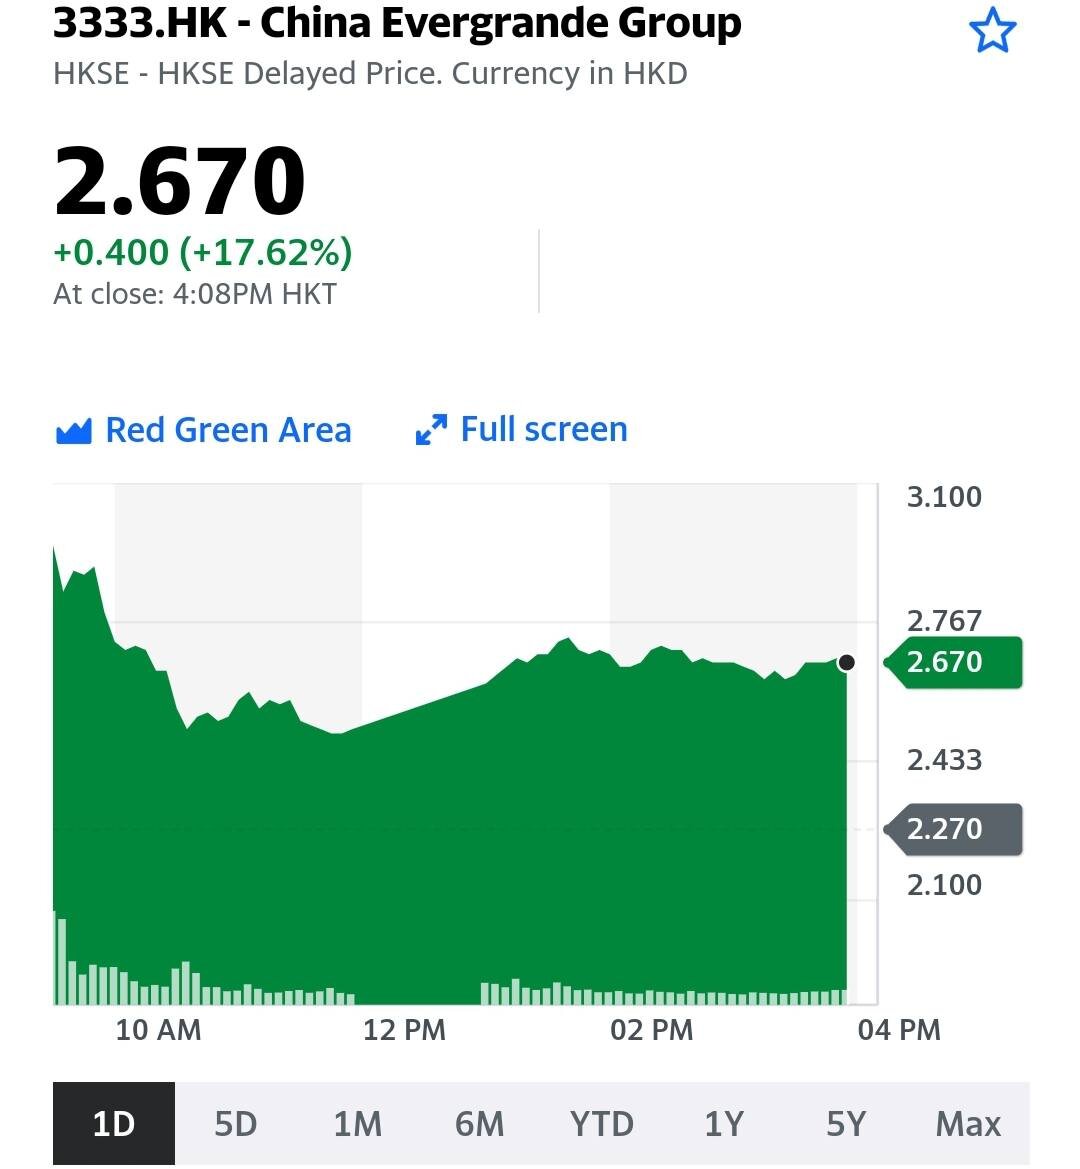
Task: Click the green 2.670 price label
Action: pyautogui.click(x=953, y=662)
